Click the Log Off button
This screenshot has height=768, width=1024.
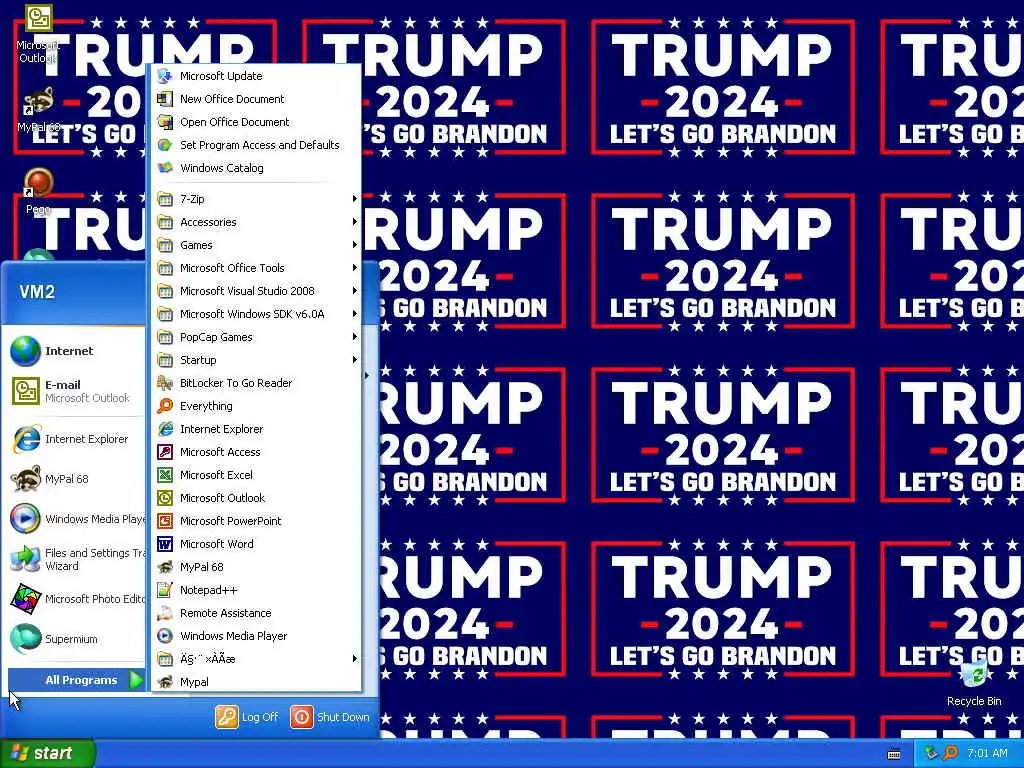tap(247, 717)
